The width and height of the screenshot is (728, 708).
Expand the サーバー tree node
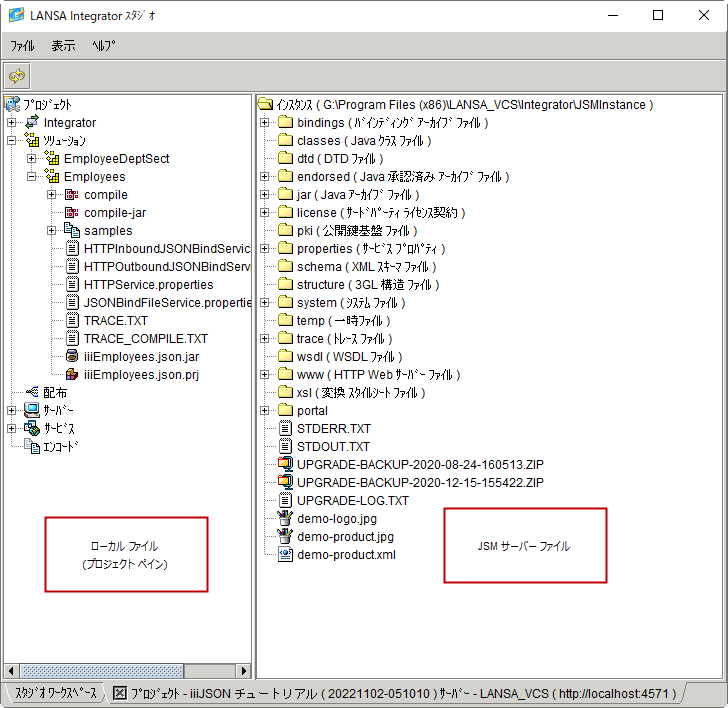click(12, 410)
